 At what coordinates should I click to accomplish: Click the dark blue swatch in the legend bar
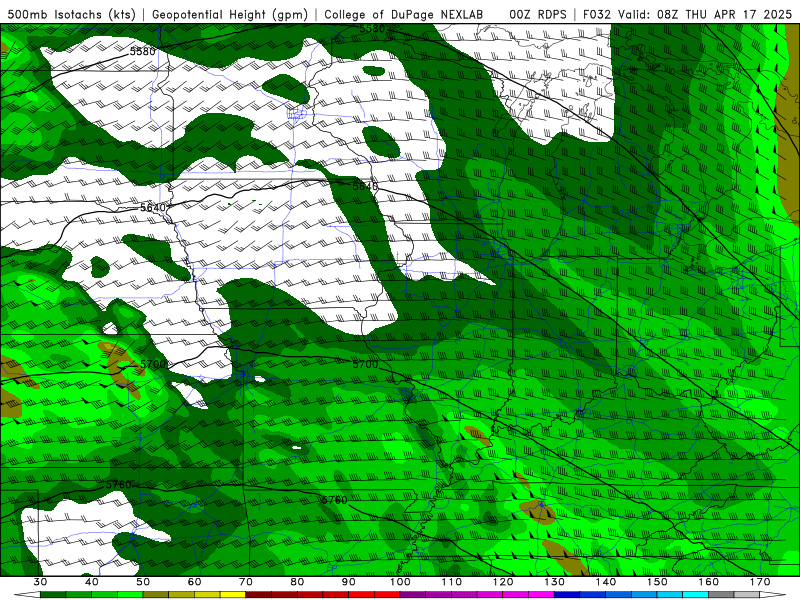point(567,594)
